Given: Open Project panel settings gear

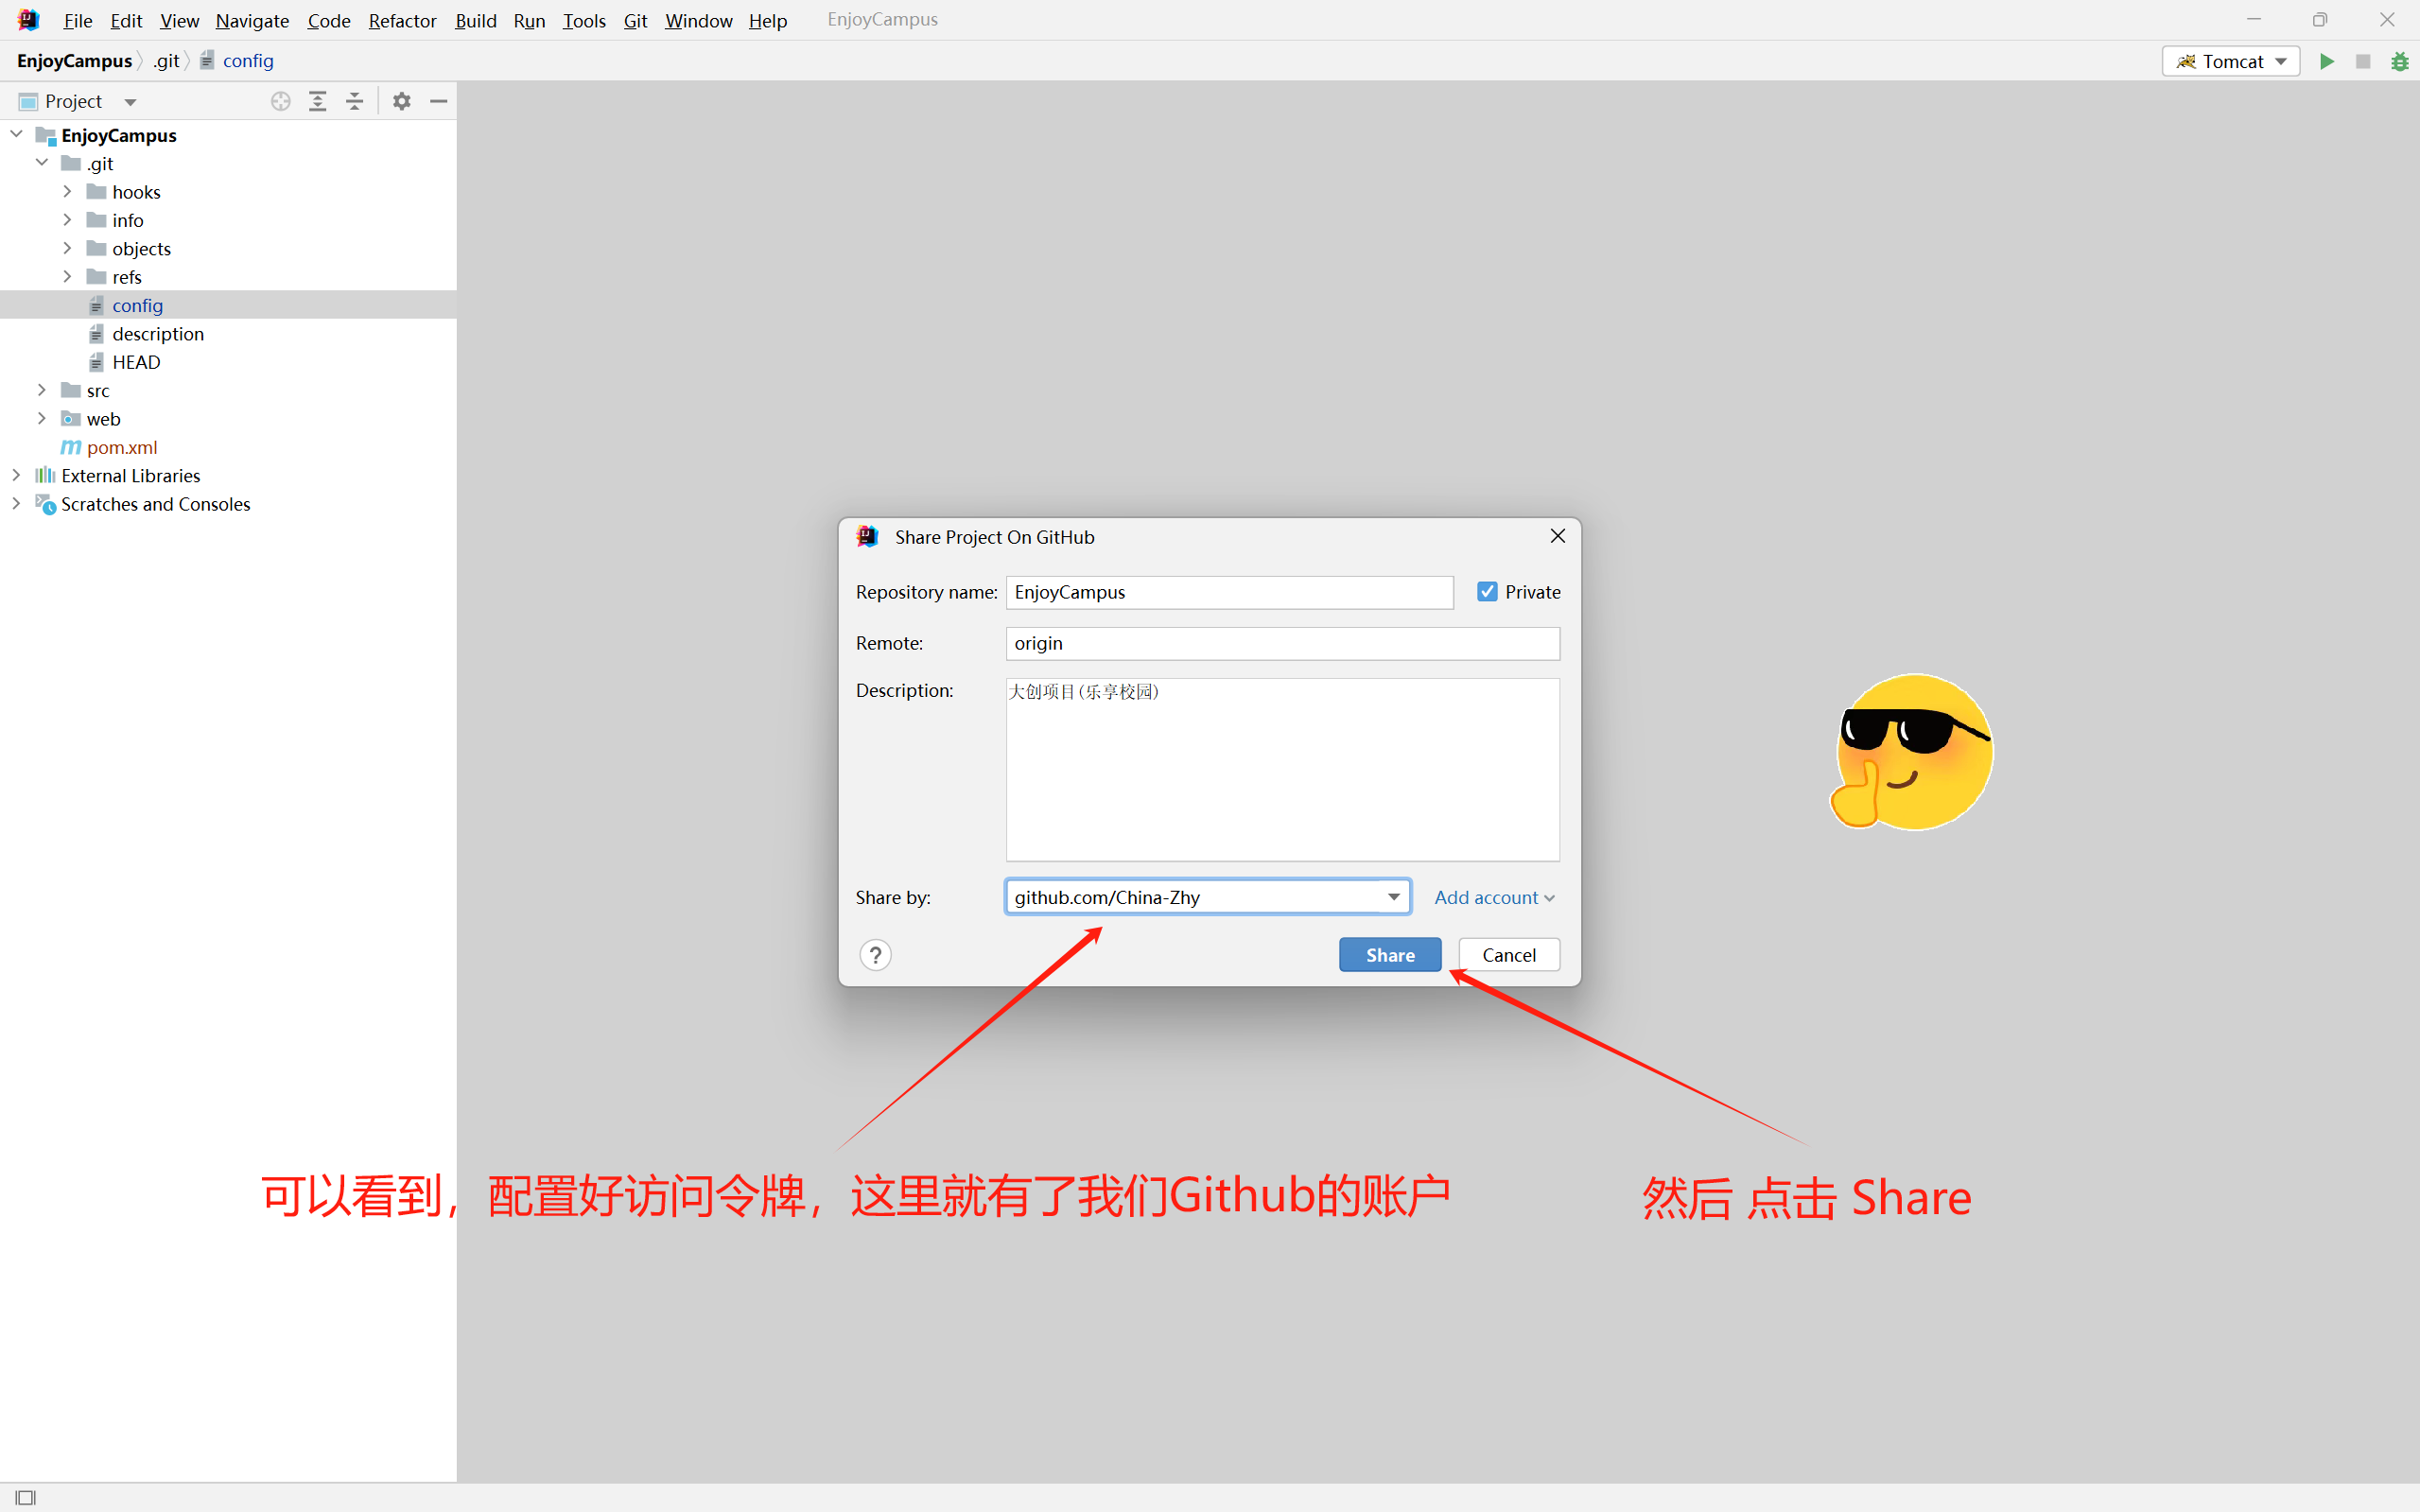Looking at the screenshot, I should click(x=401, y=101).
